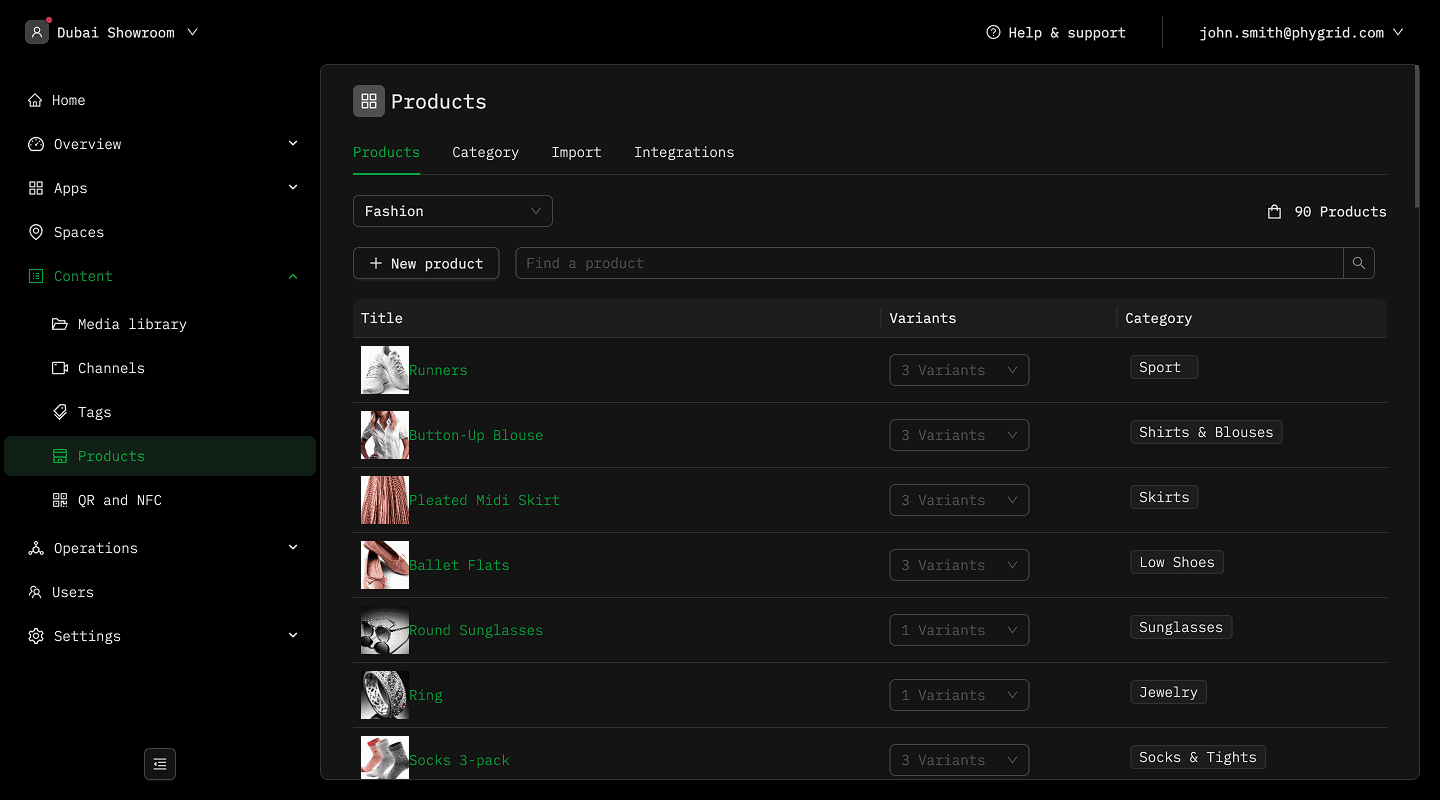Click the search magnifier icon button

coord(1358,263)
